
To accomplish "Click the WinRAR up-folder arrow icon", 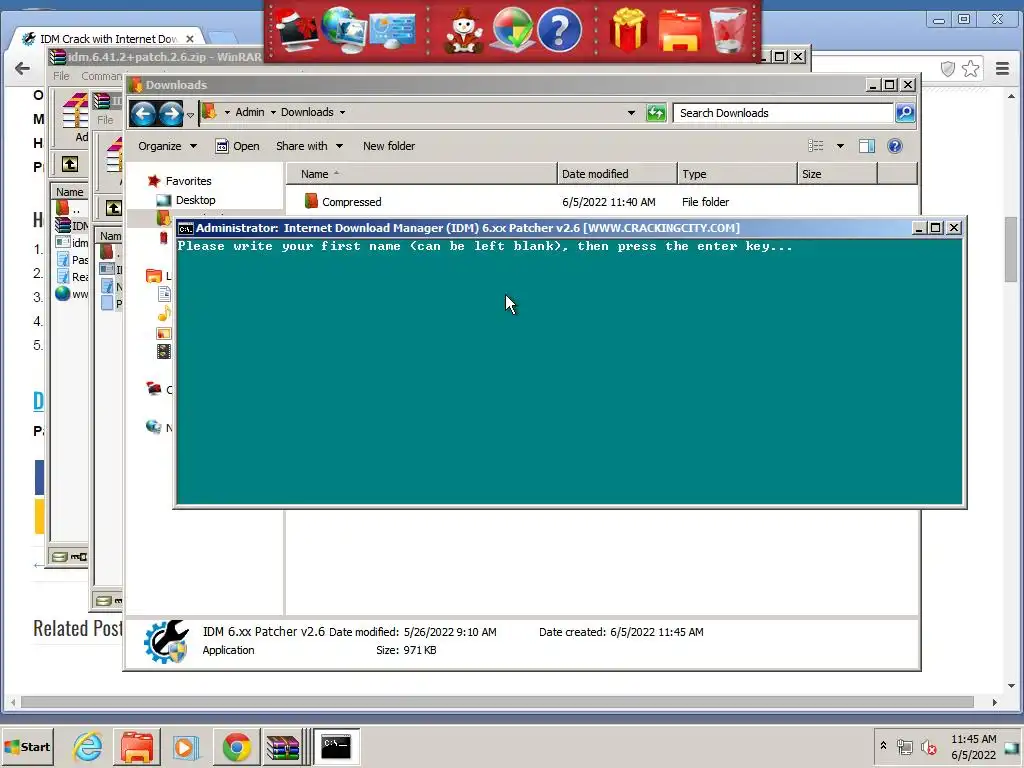I will click(70, 164).
